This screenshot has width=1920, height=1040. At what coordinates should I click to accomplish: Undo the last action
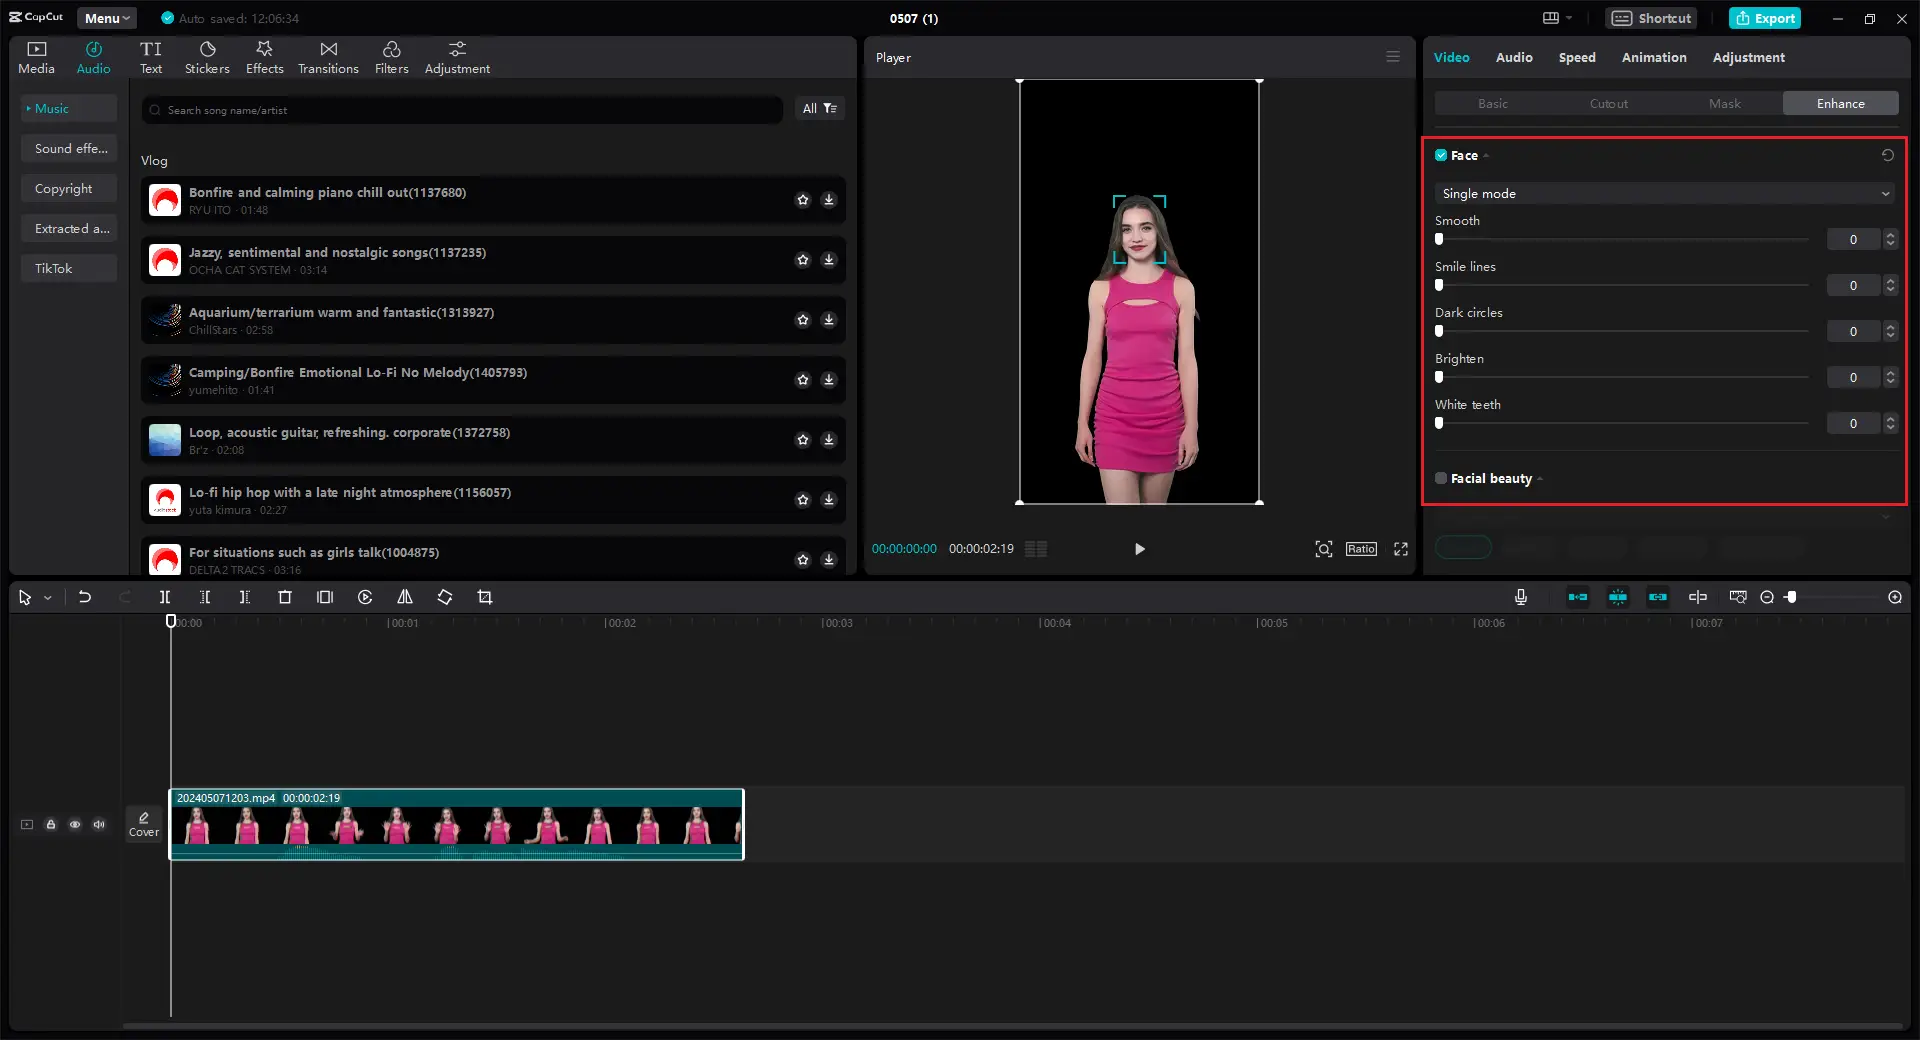pyautogui.click(x=85, y=597)
